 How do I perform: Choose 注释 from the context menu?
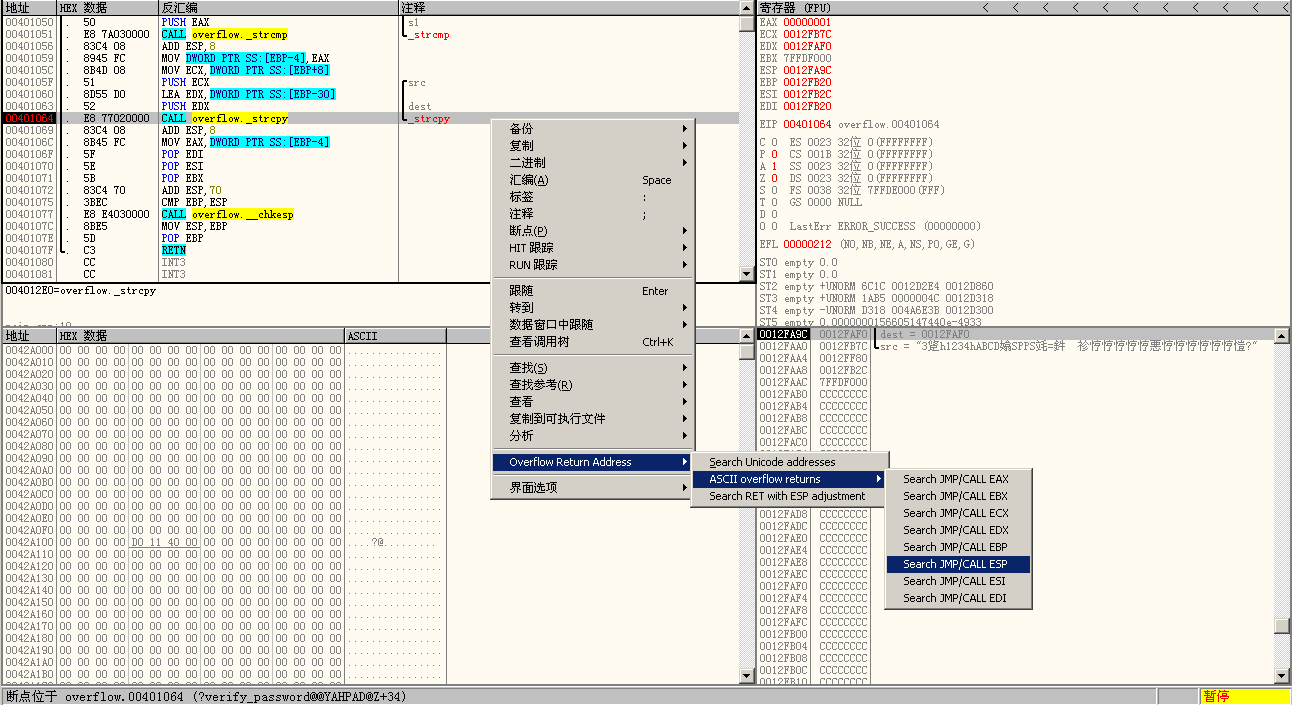[x=594, y=214]
